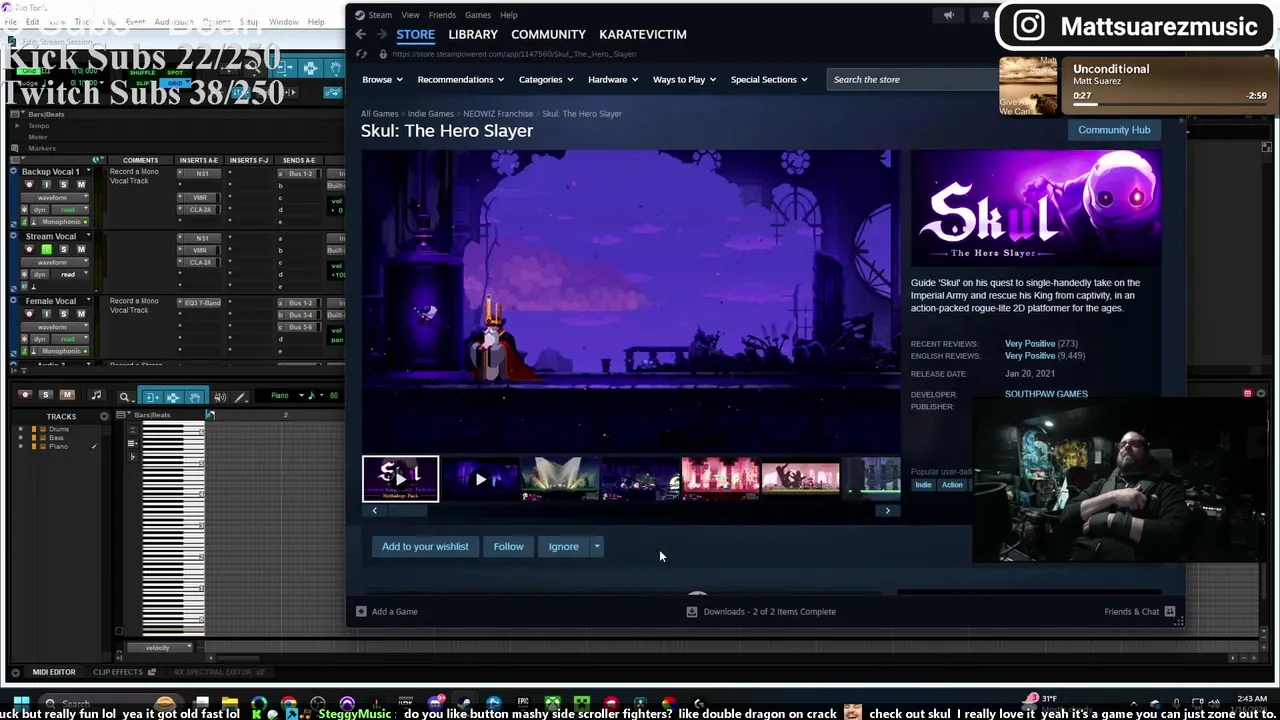Open Windows Start menu
This screenshot has width=1280, height=720.
click(21, 703)
